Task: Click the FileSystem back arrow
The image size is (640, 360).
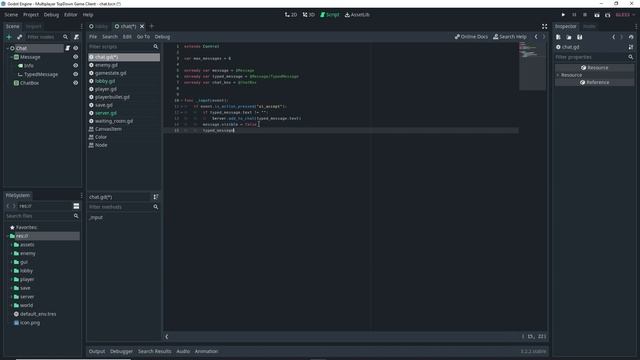Action: tap(8, 206)
